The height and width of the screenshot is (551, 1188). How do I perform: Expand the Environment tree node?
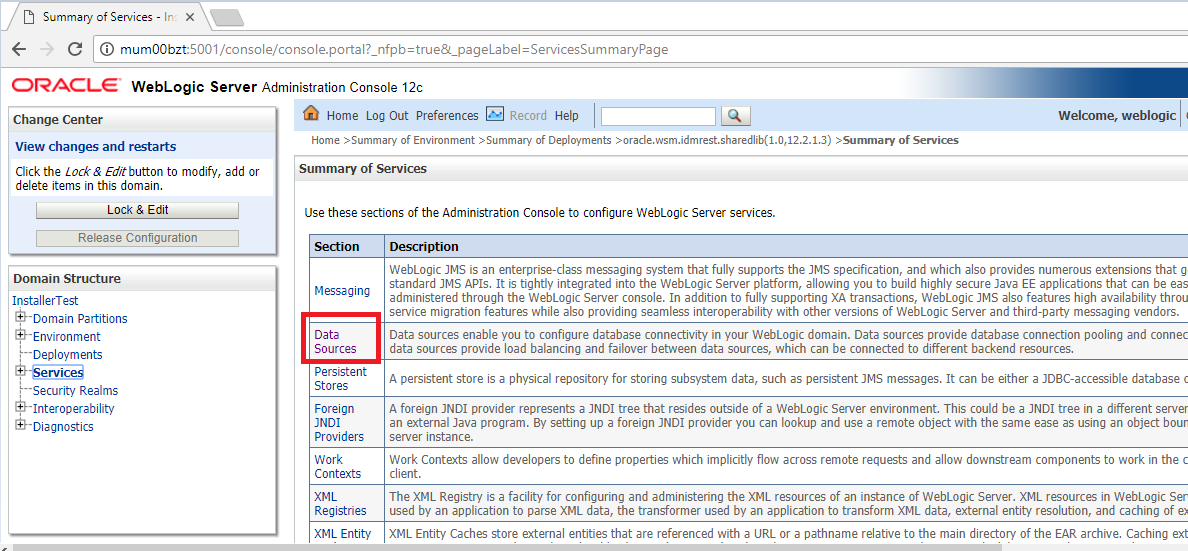[20, 336]
